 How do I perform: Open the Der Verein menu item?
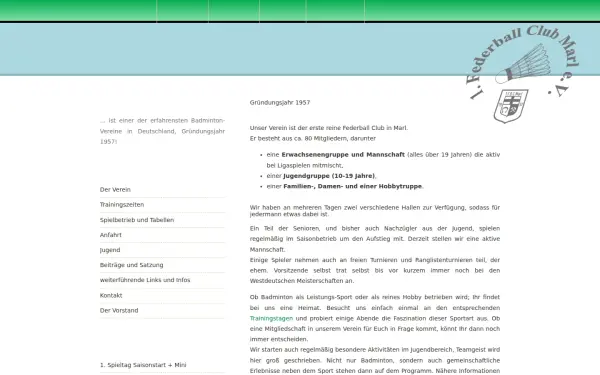pyautogui.click(x=115, y=189)
